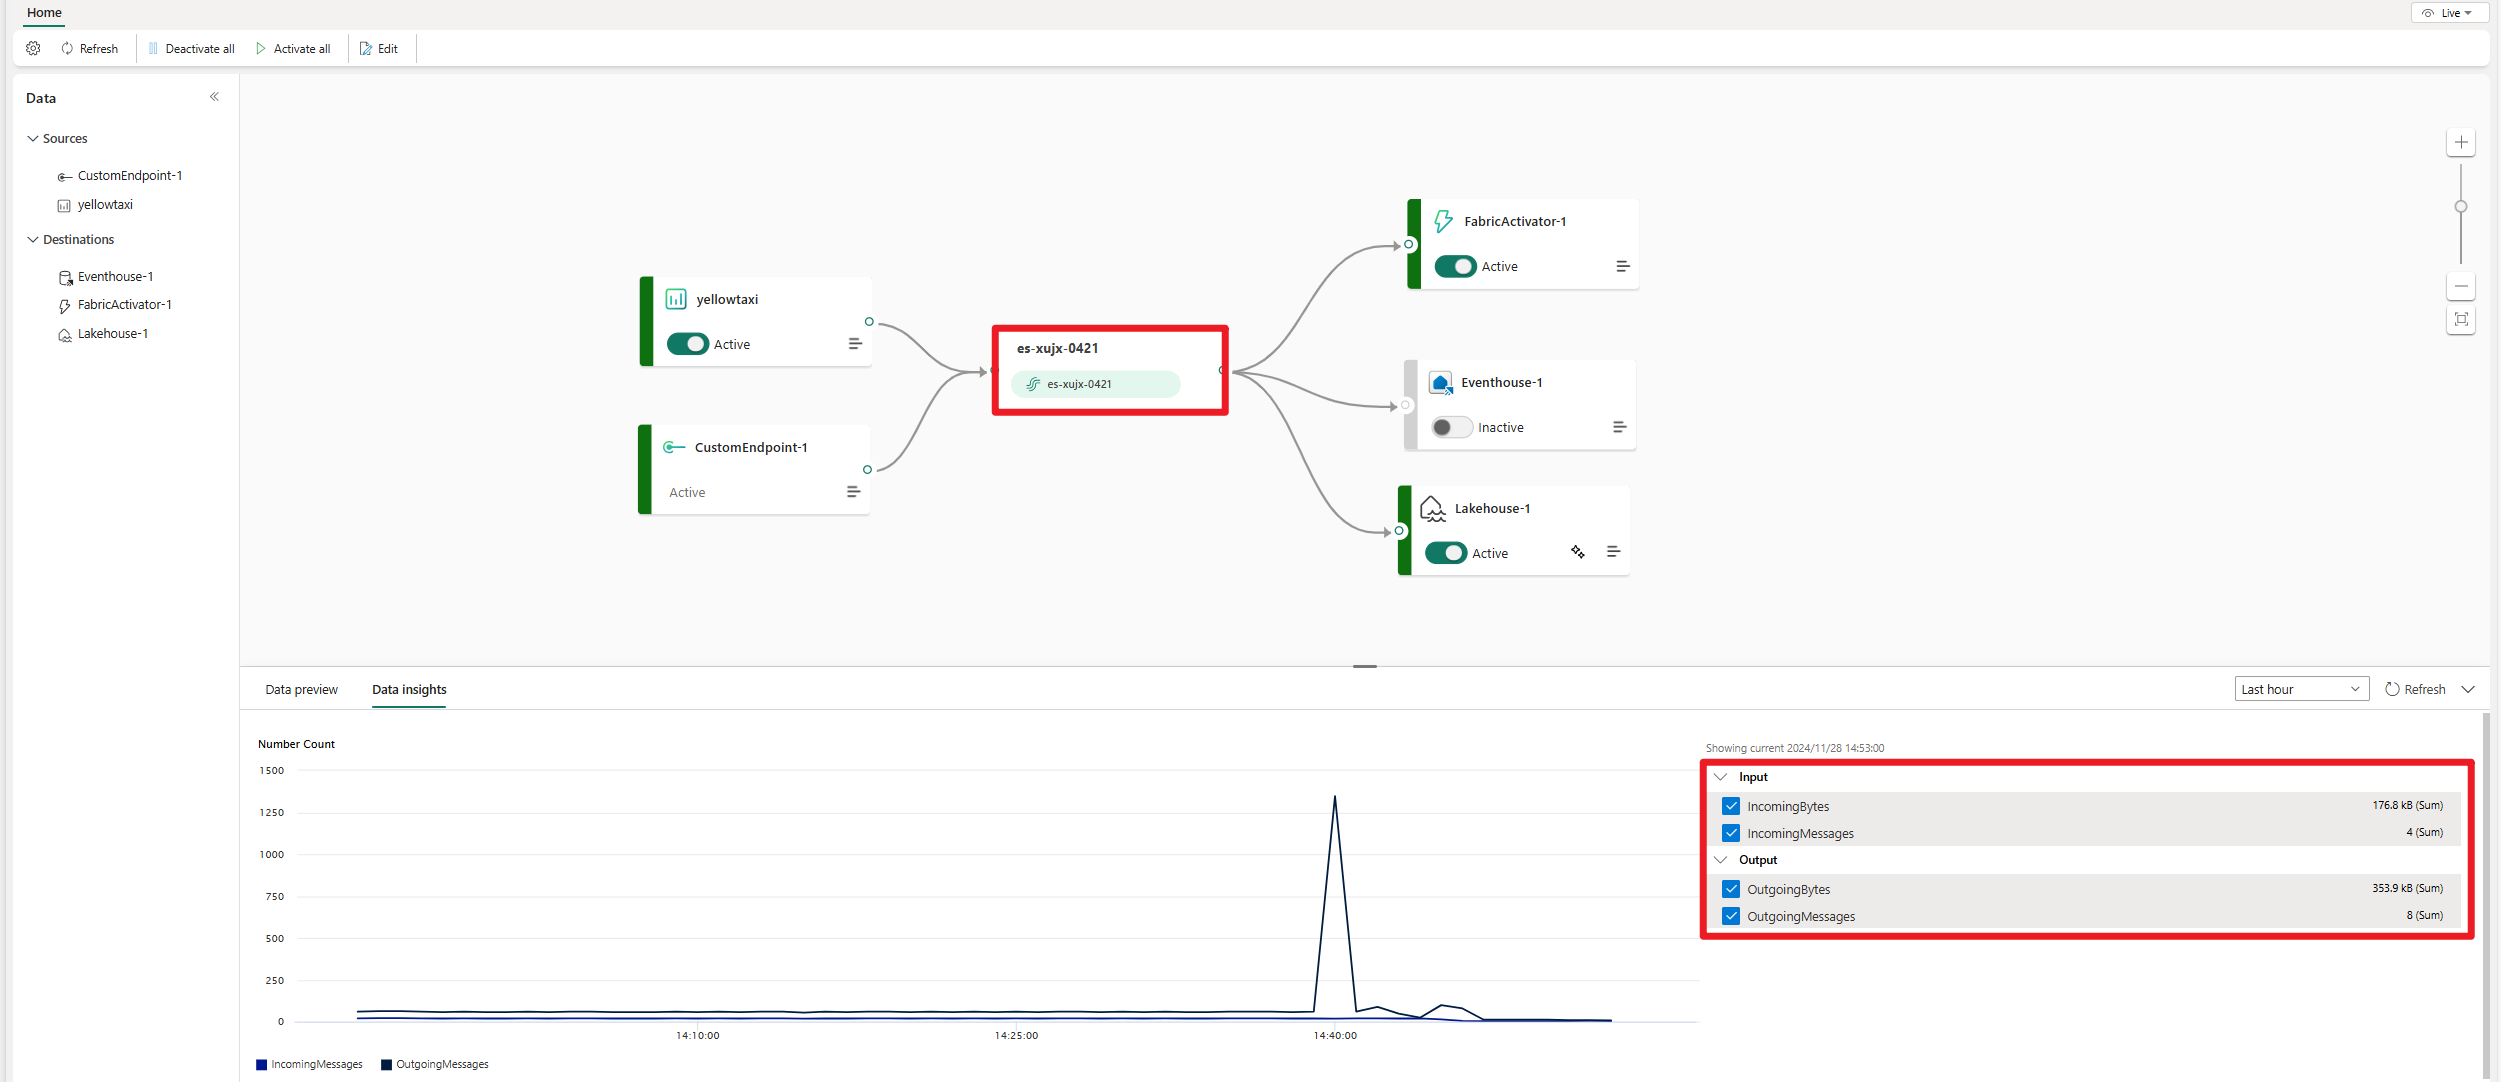Viewport: 2501px width, 1082px height.
Task: Open the FabricActivator-1 node menu icon
Action: [x=1622, y=266]
